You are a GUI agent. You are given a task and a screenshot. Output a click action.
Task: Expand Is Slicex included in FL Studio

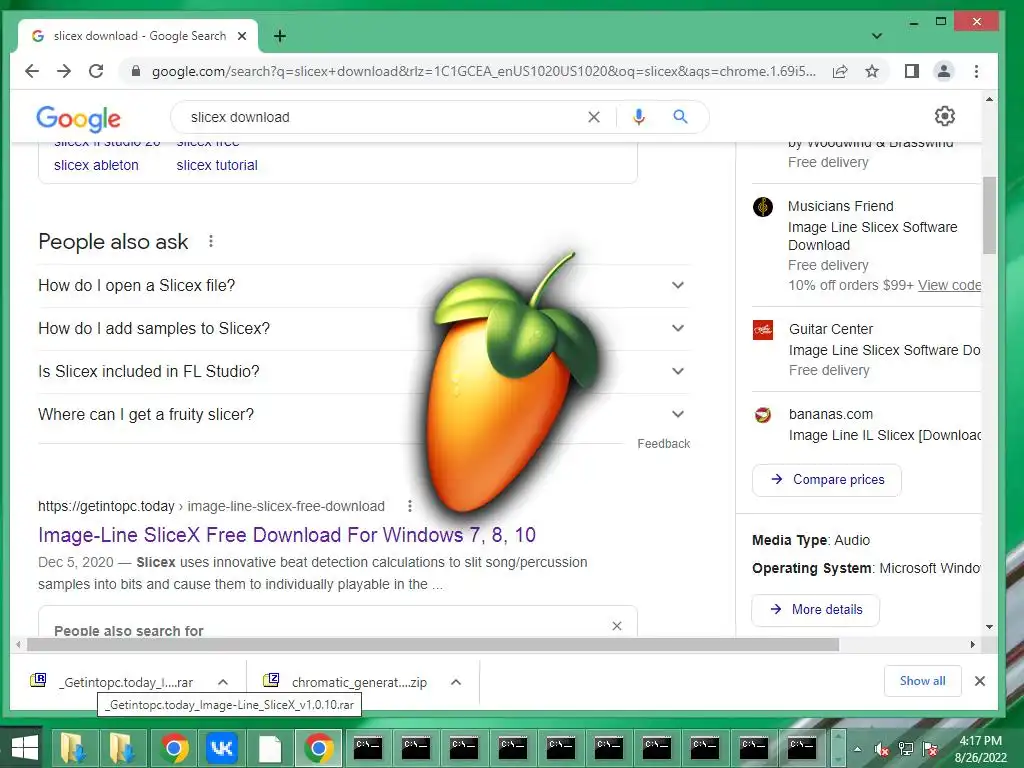click(x=364, y=372)
